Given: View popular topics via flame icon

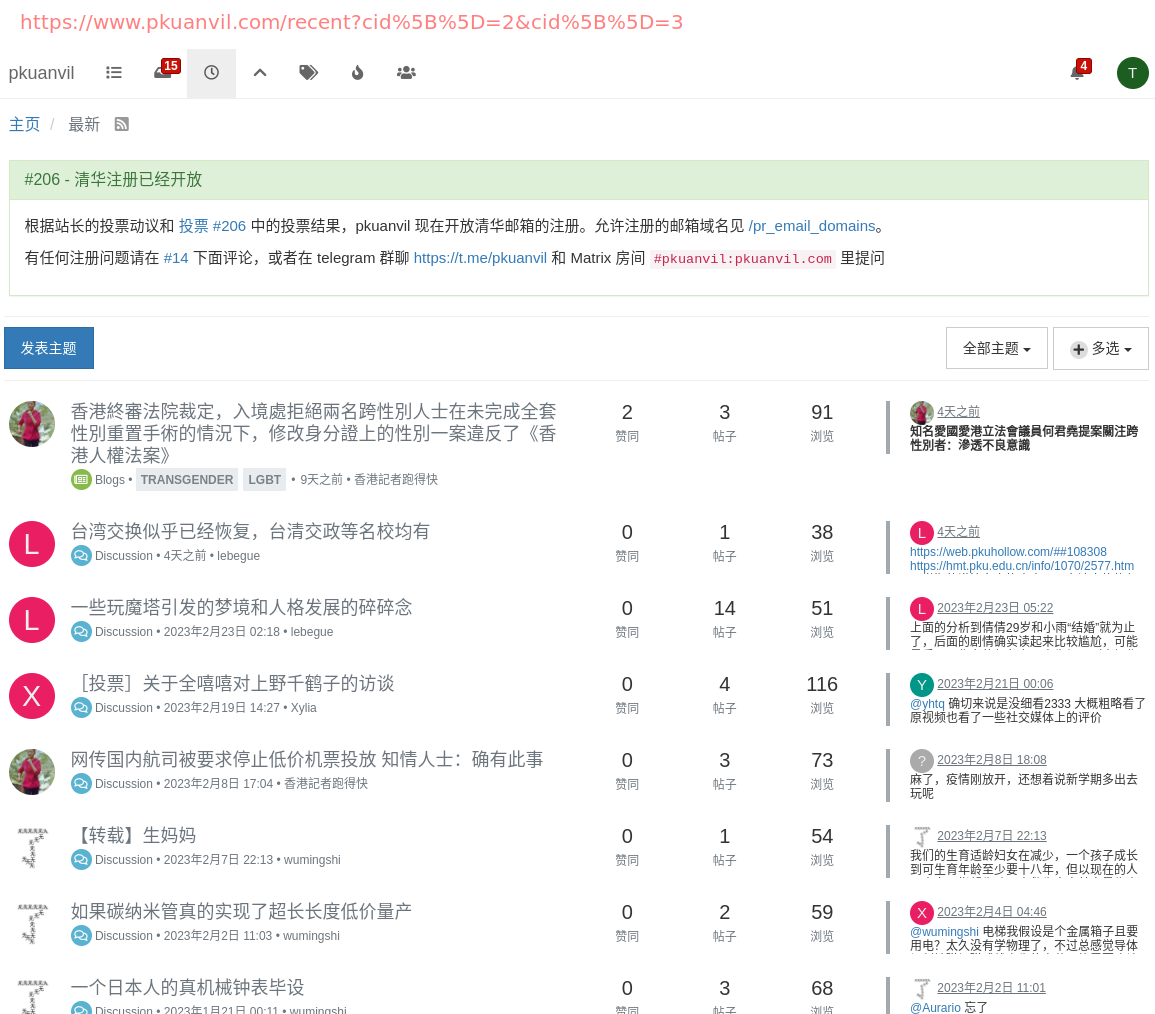Looking at the screenshot, I should pos(356,72).
